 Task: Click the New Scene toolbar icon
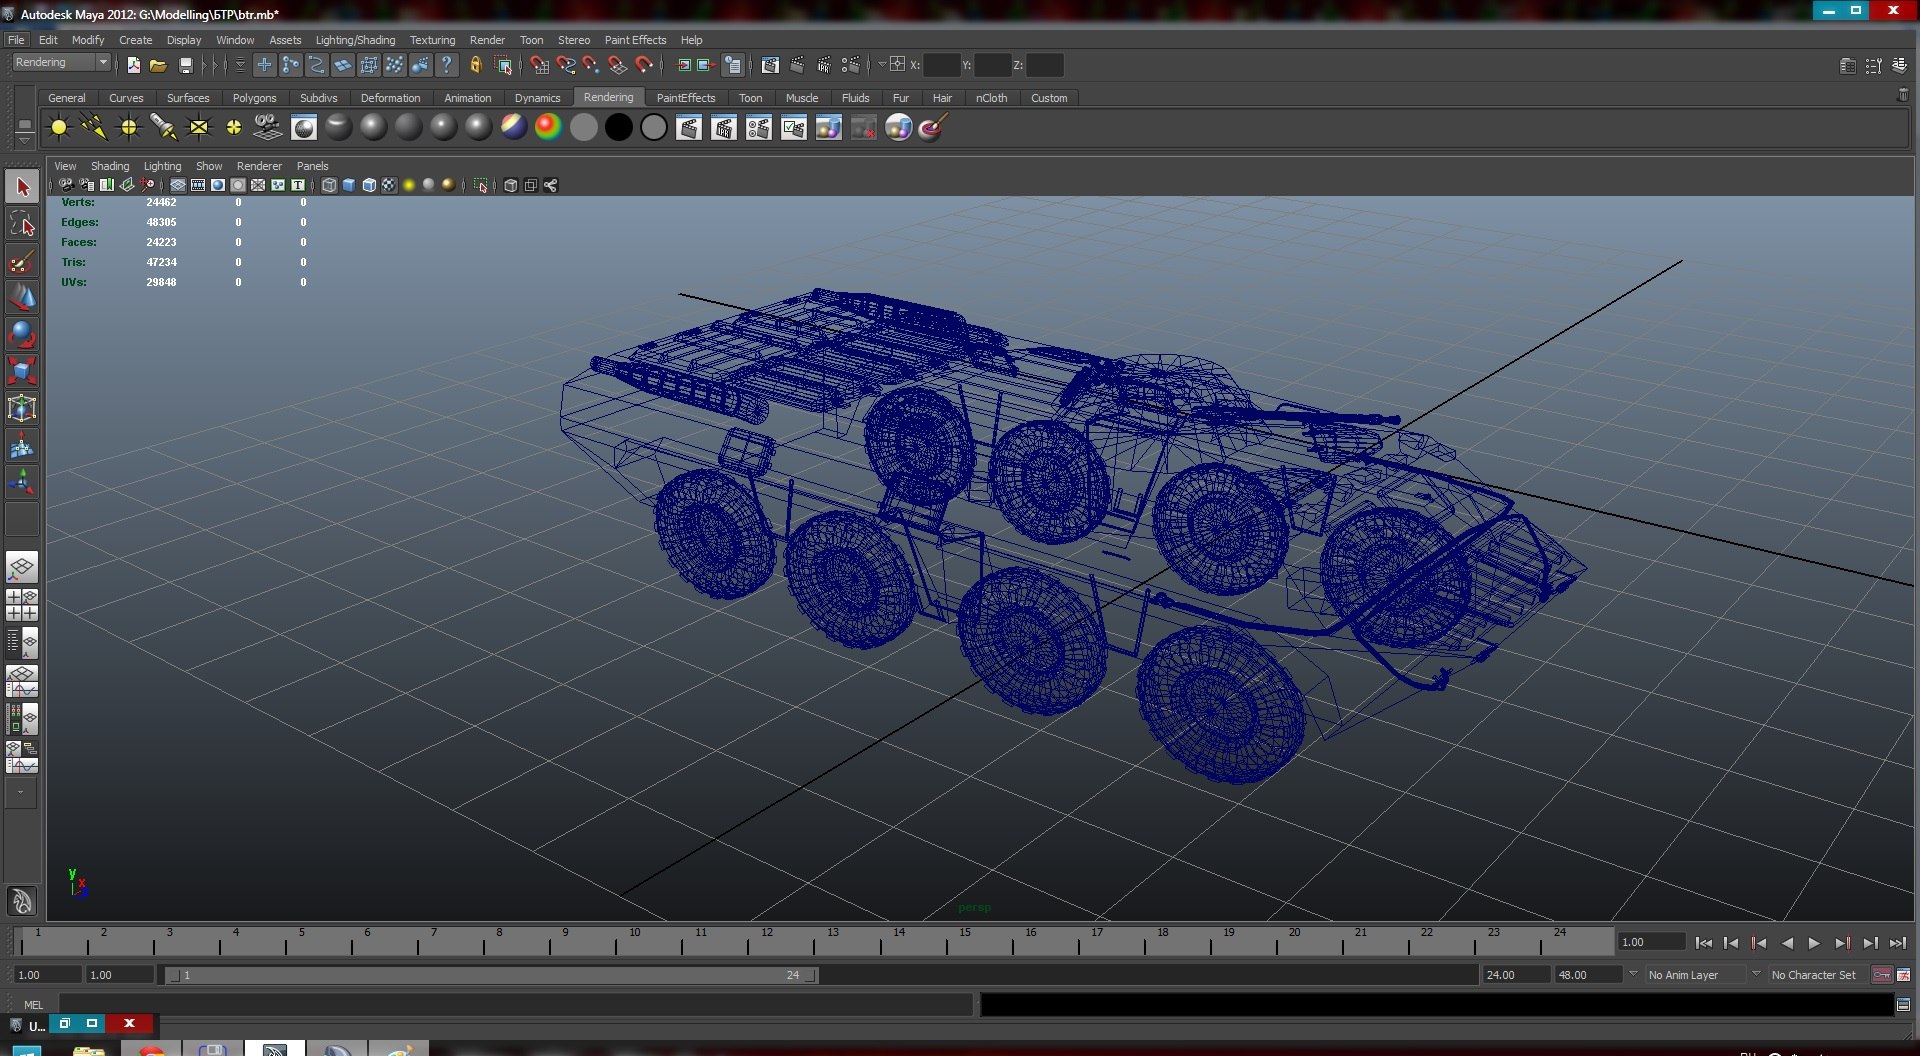pyautogui.click(x=133, y=65)
